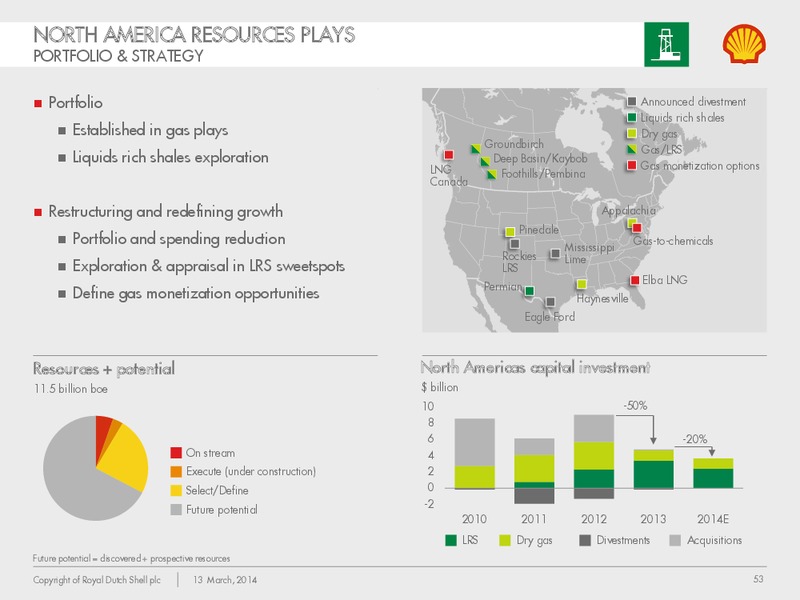Click the Select/Define legend swatch
Screen dimensions: 800x600
176,490
